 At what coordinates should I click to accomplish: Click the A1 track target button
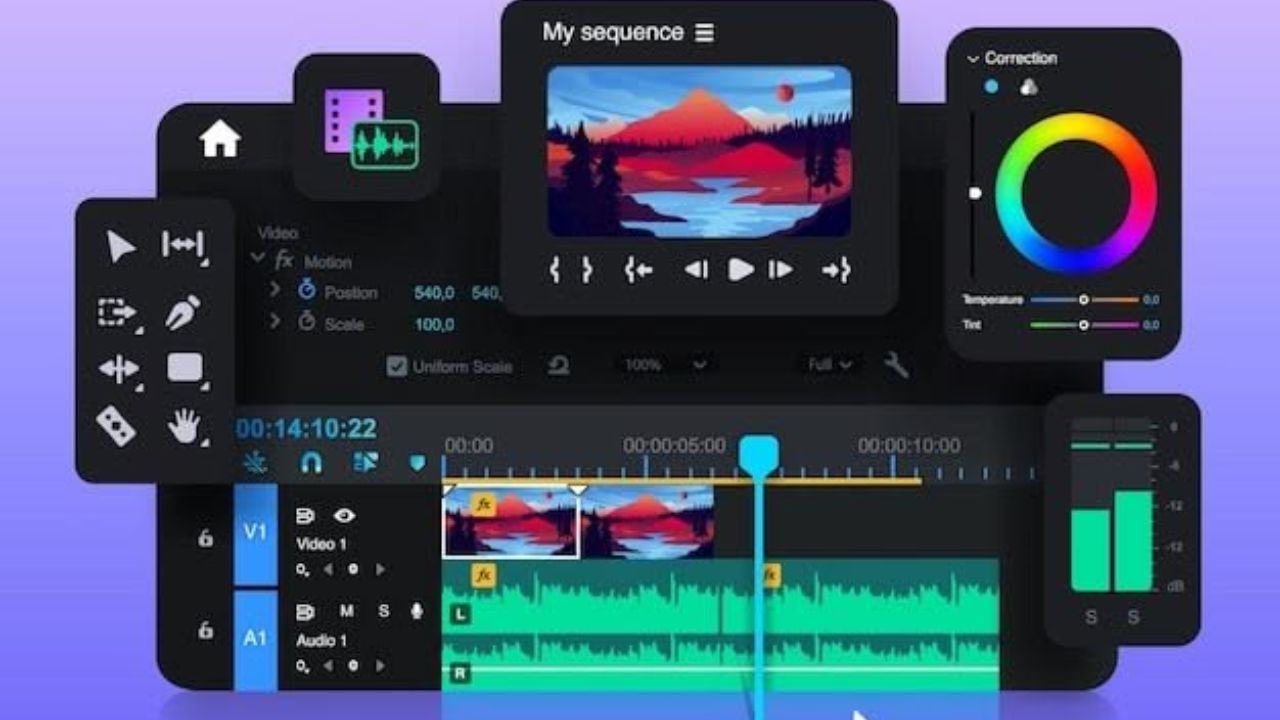[x=256, y=640]
